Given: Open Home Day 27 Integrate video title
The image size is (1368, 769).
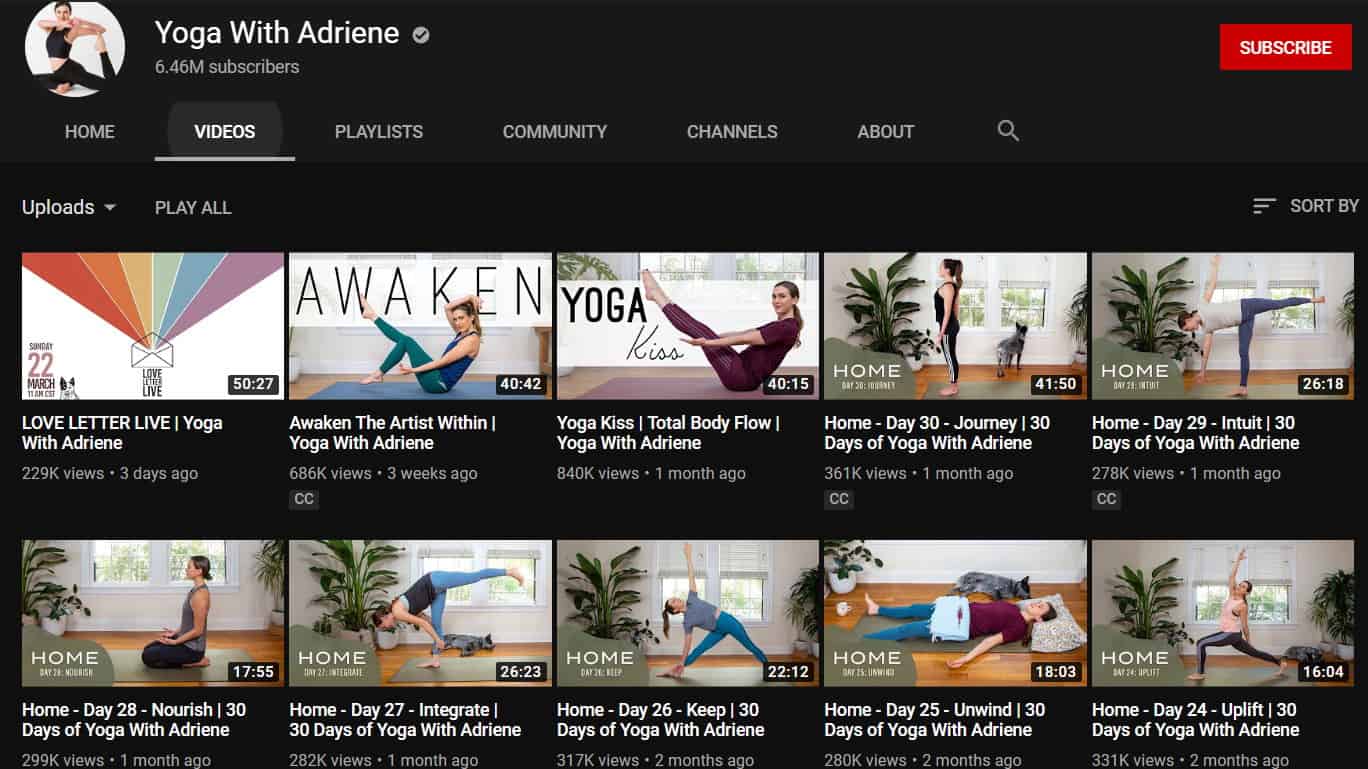Looking at the screenshot, I should click(x=405, y=720).
